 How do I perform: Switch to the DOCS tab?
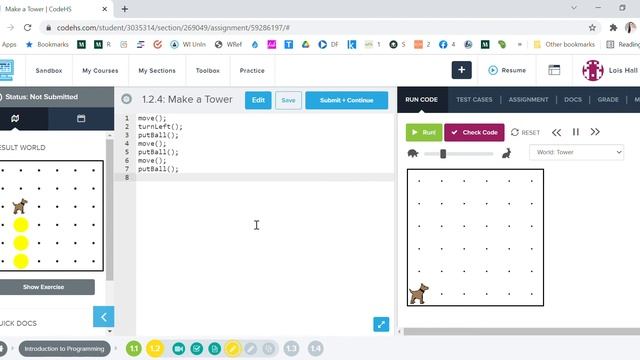point(573,100)
